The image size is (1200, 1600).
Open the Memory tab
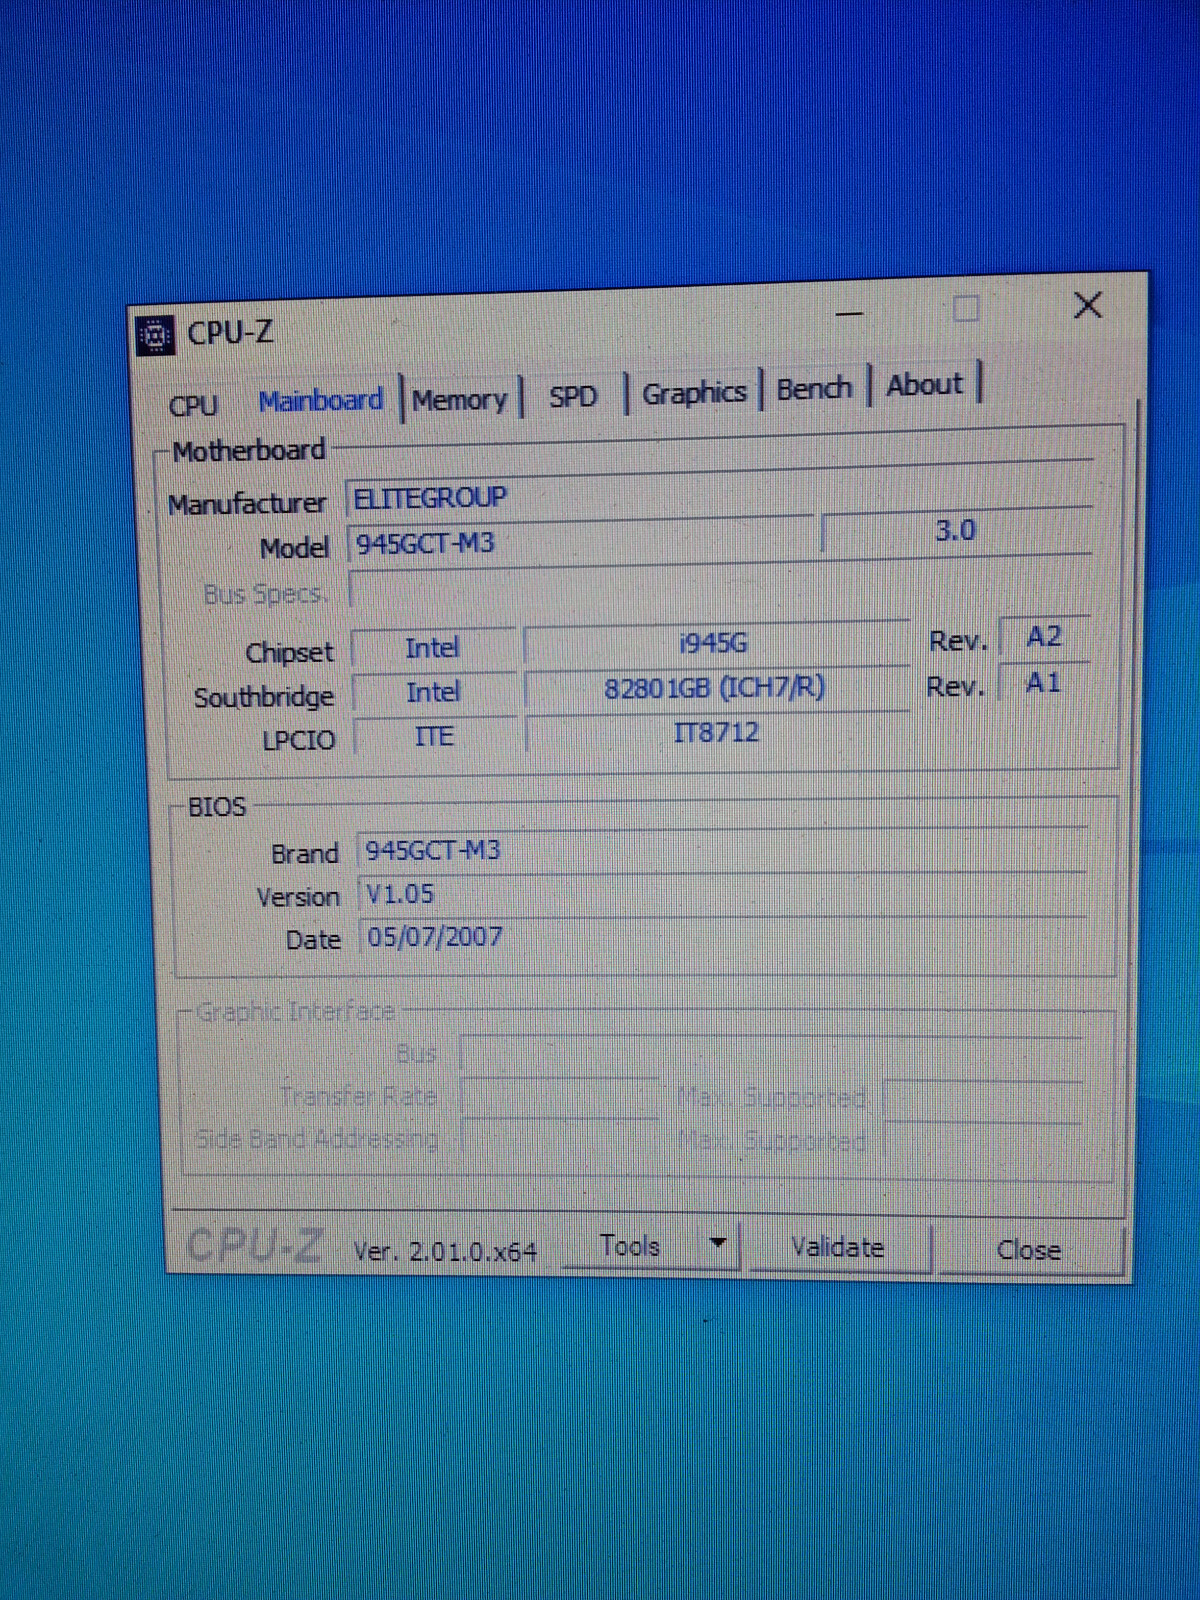pos(459,399)
